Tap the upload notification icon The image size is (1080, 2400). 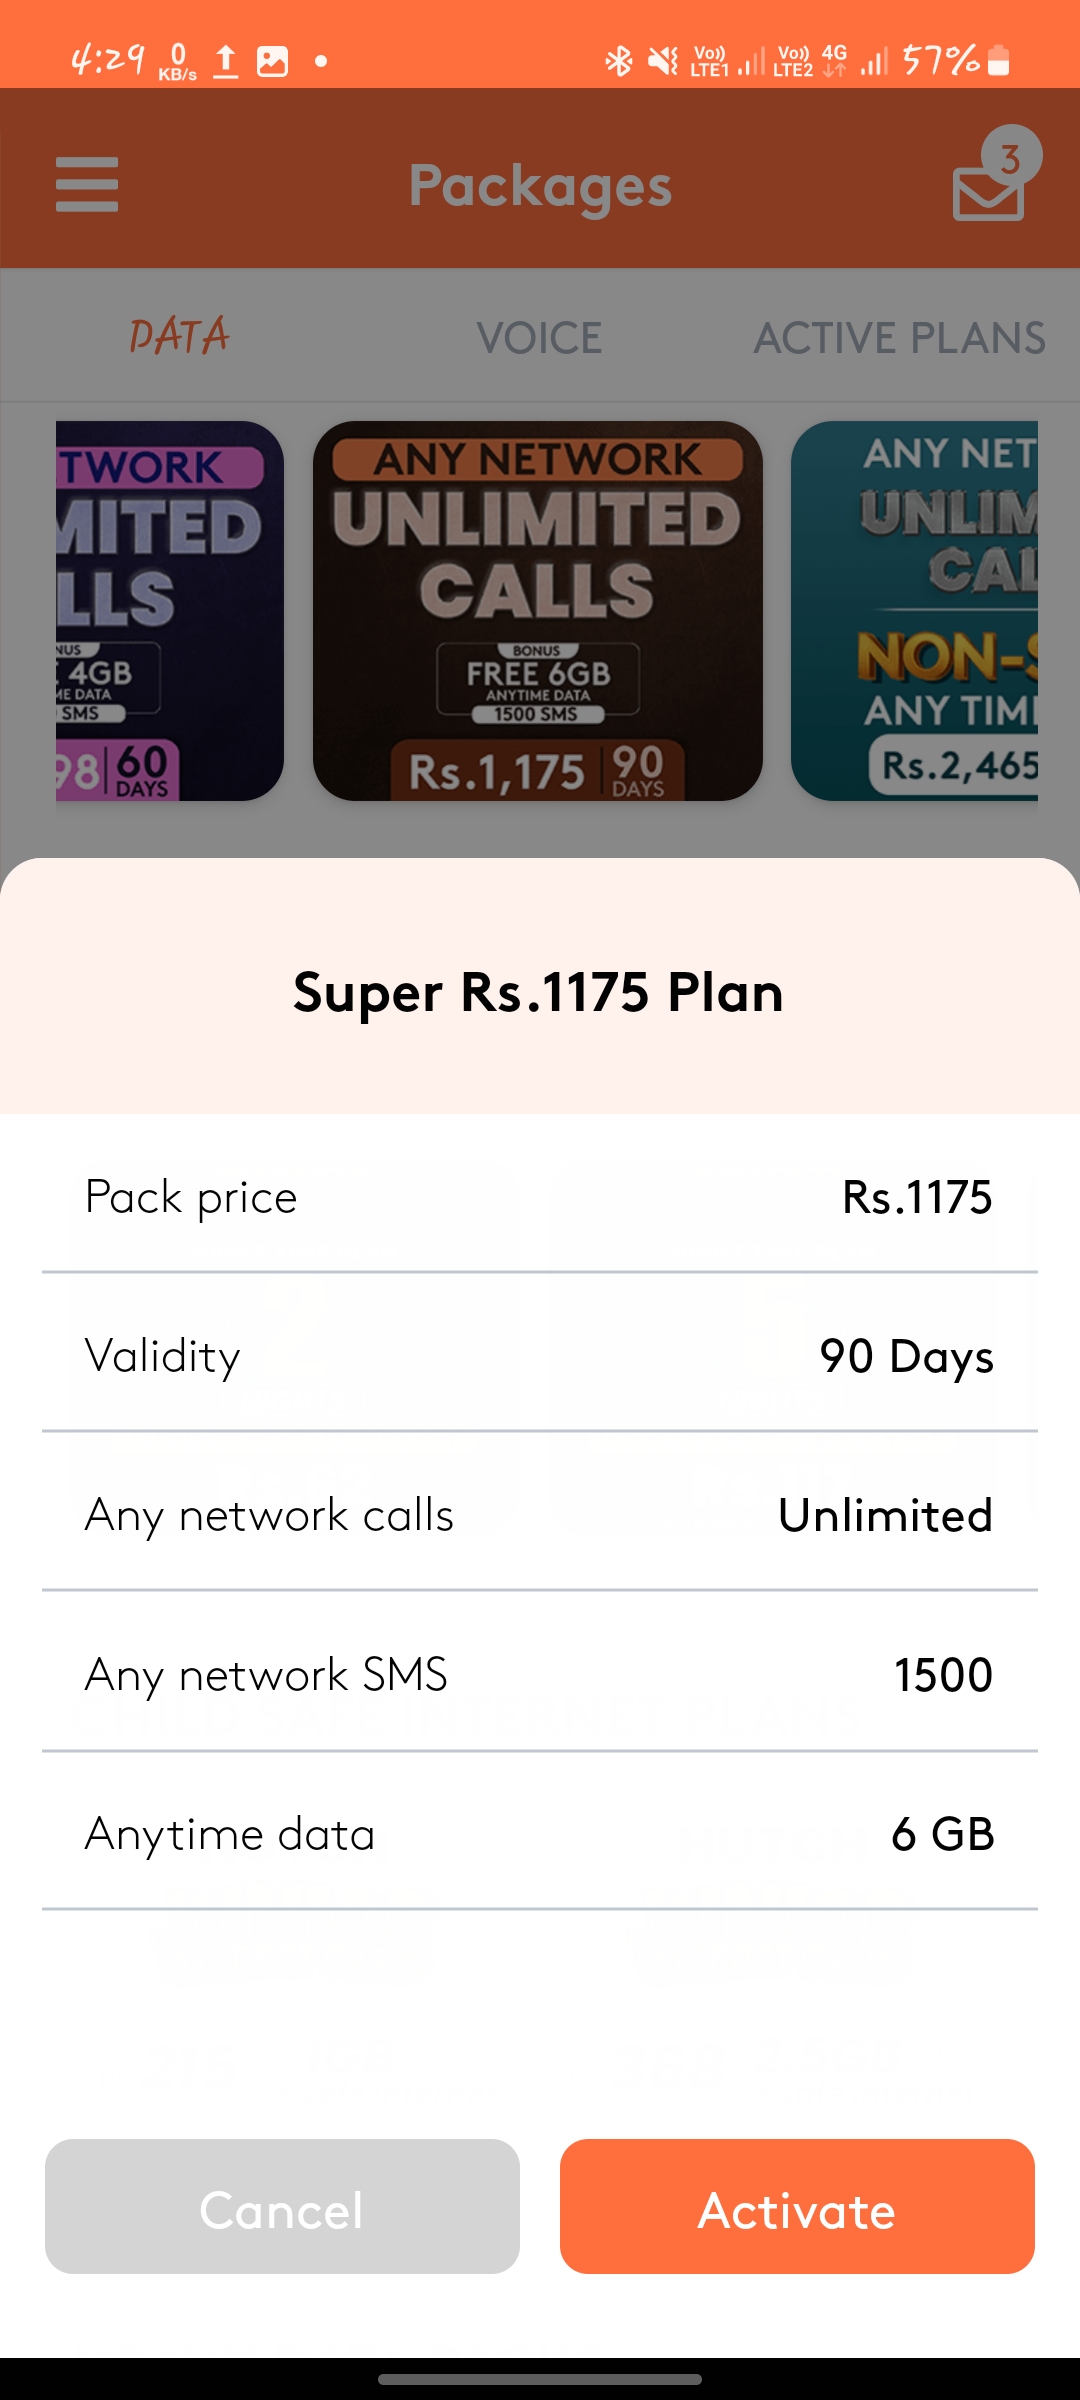(x=226, y=61)
